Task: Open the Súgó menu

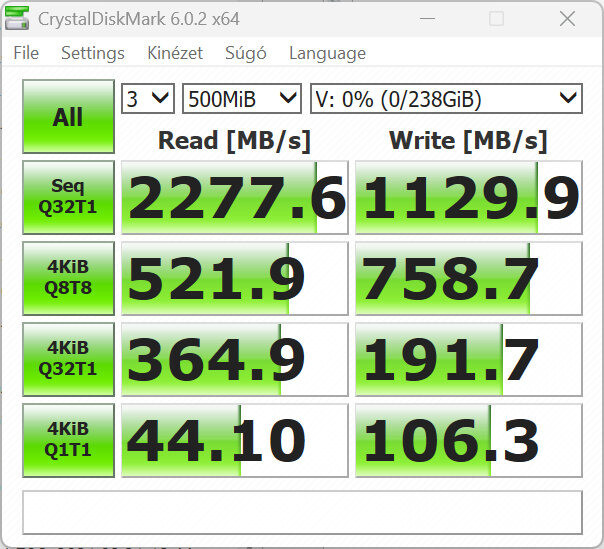Action: click(246, 53)
